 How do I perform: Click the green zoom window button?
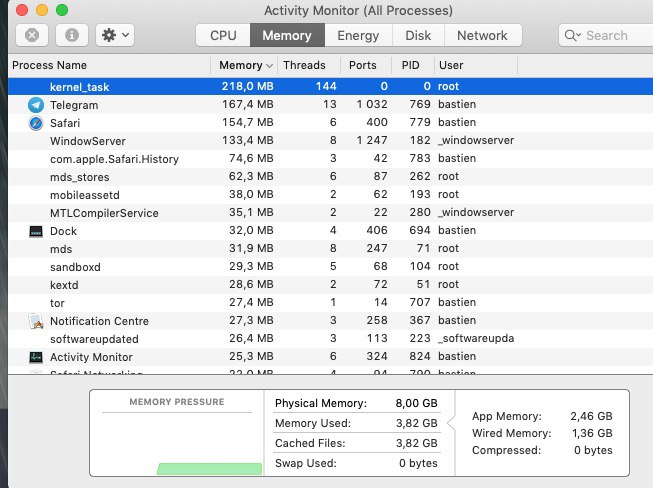(62, 10)
